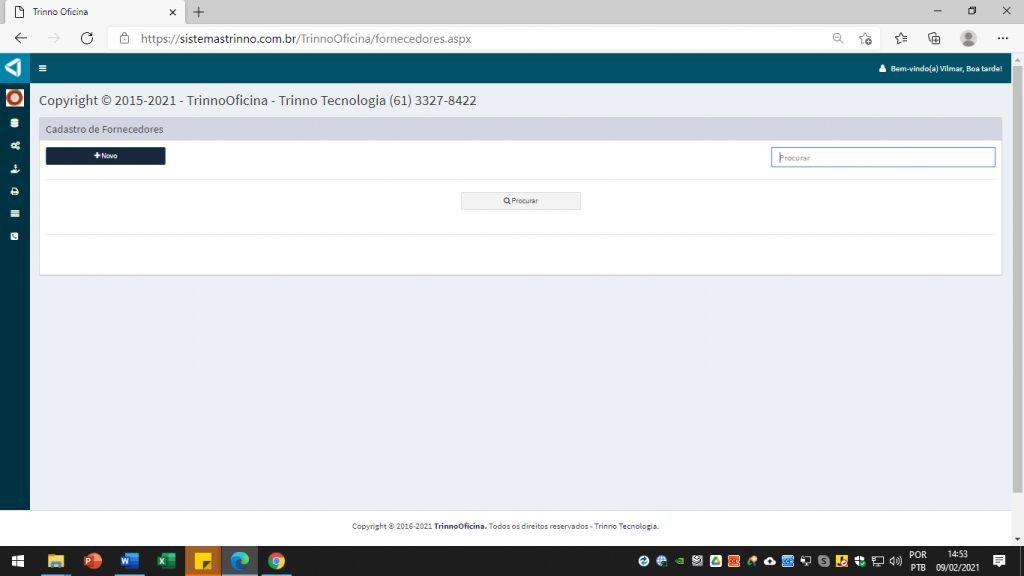1024x576 pixels.
Task: Click the lock site-info icon
Action: point(124,39)
